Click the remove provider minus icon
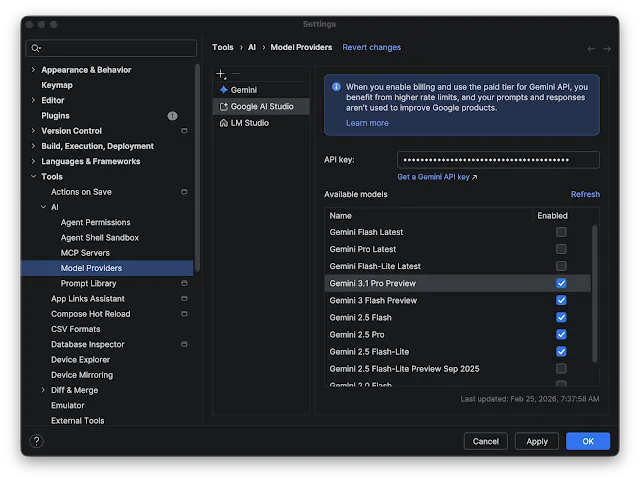This screenshot has width=640, height=482. [236, 74]
